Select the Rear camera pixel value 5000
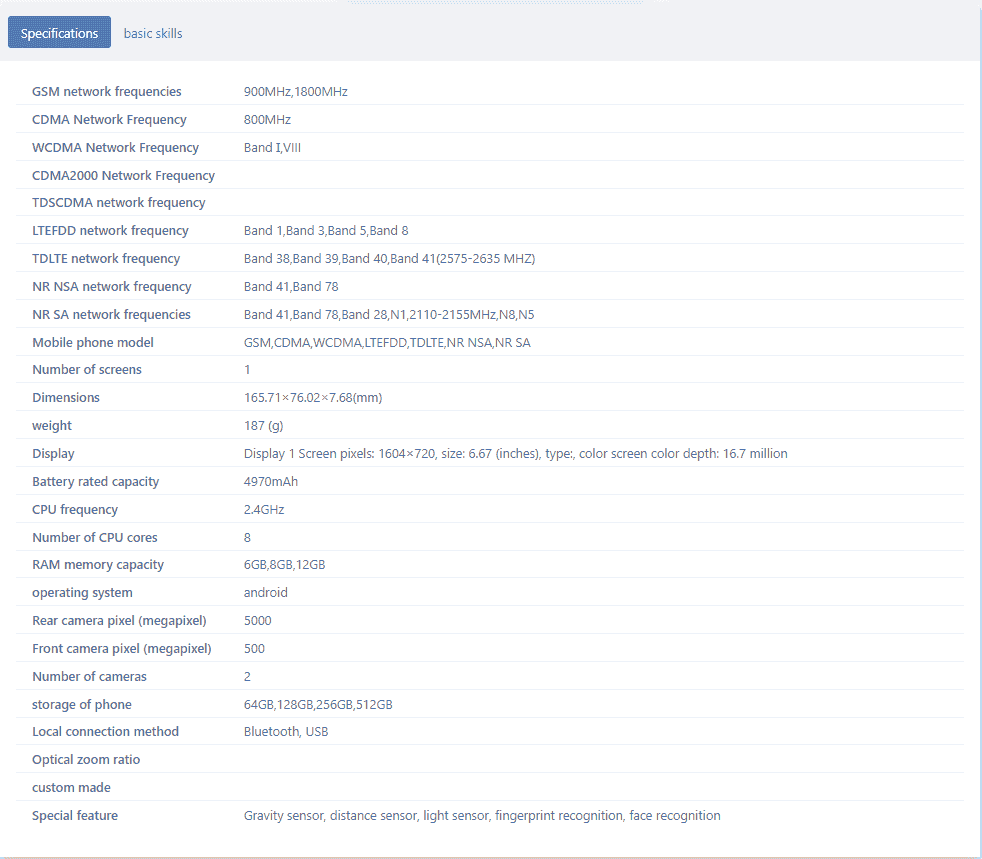982x859 pixels. (x=258, y=620)
